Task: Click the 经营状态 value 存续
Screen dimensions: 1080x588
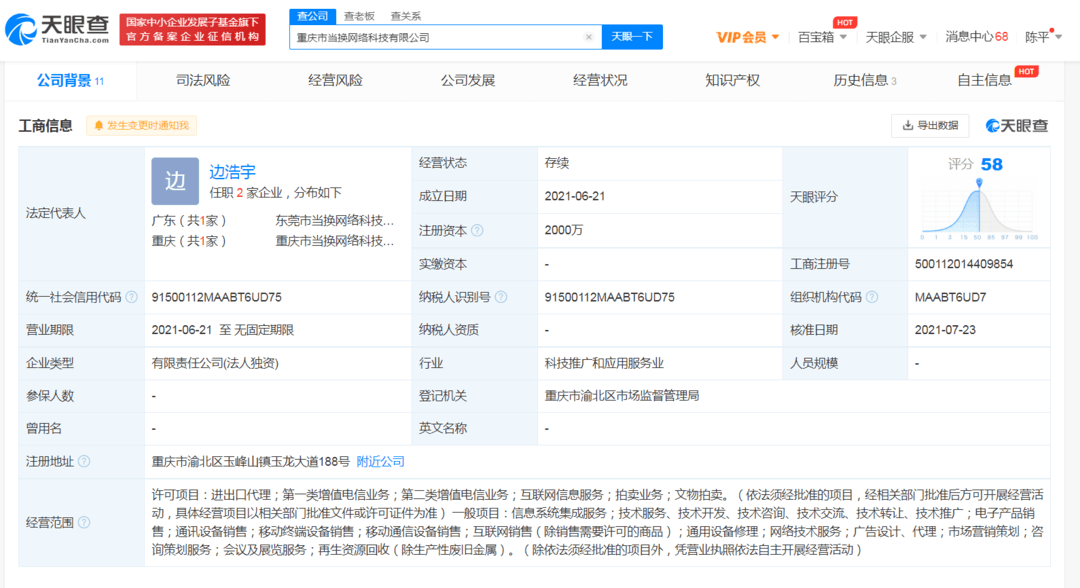Action: (557, 163)
